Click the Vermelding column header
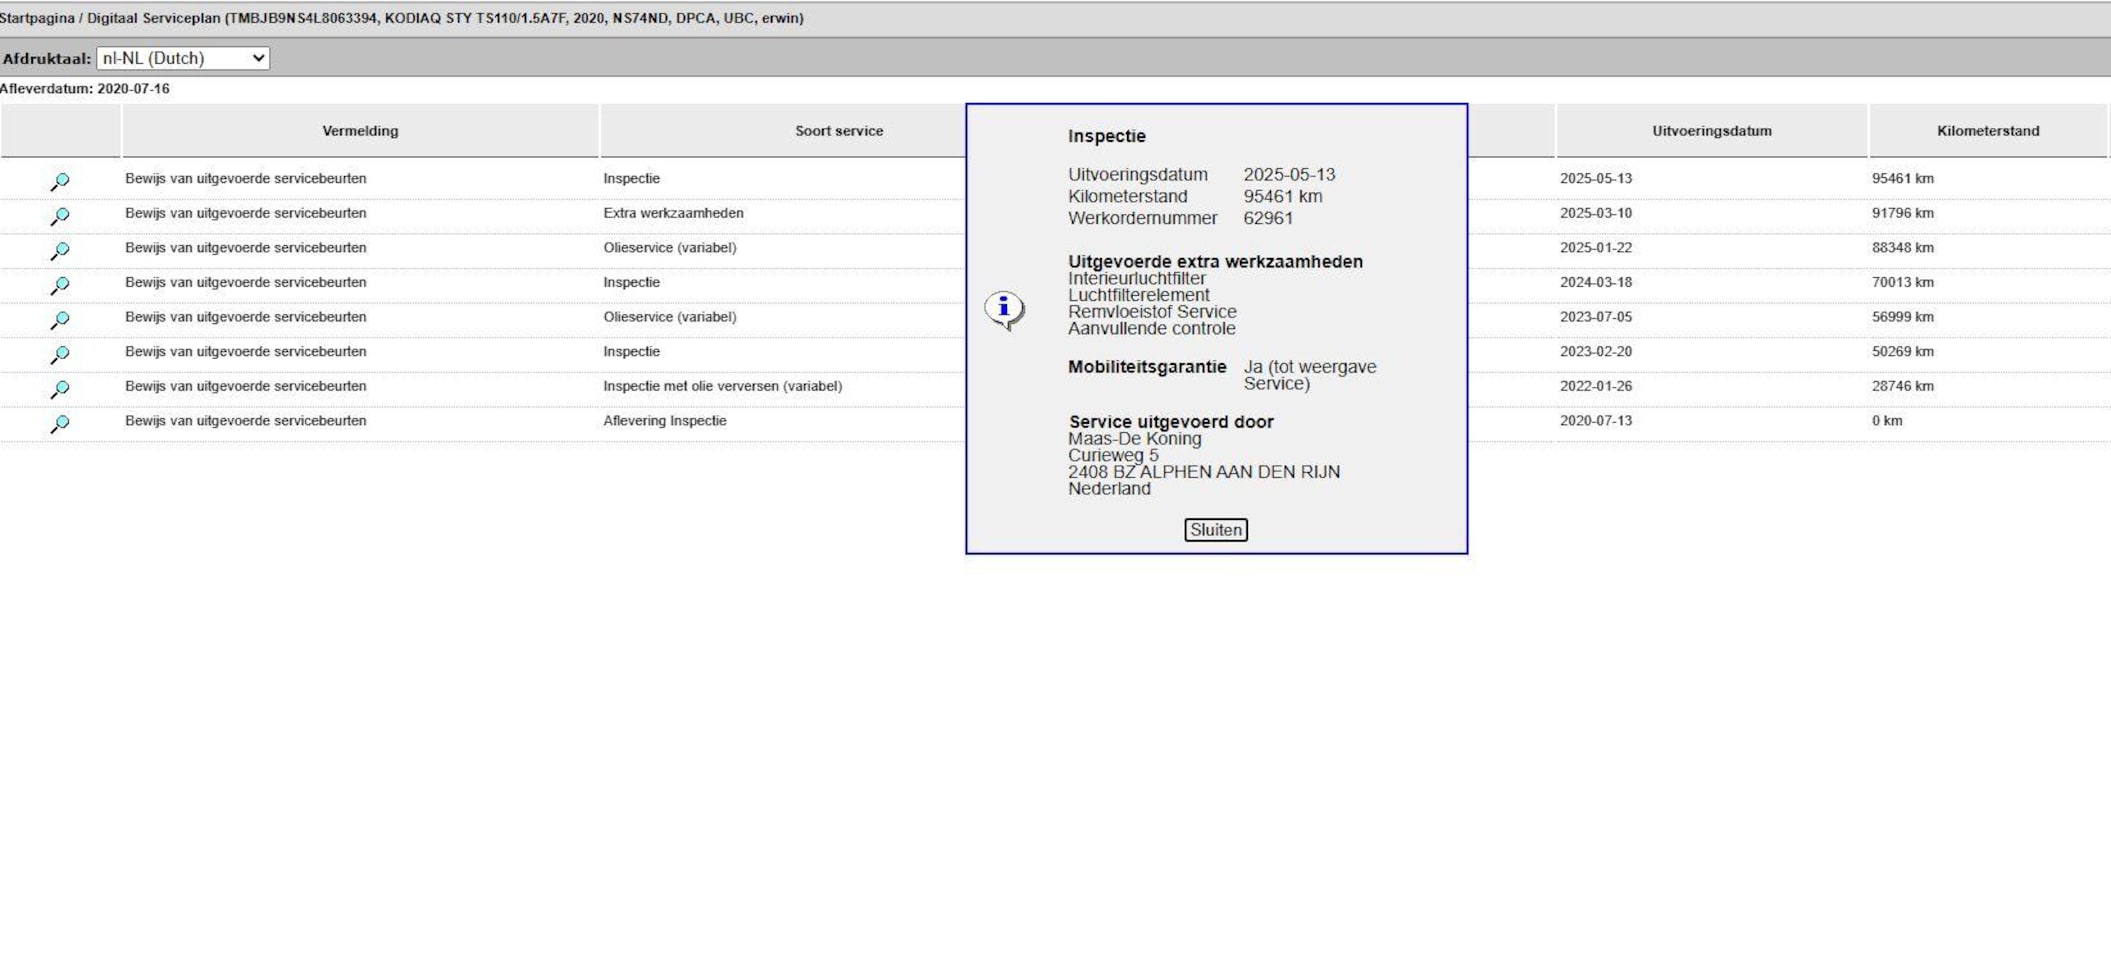2111x960 pixels. tap(360, 131)
